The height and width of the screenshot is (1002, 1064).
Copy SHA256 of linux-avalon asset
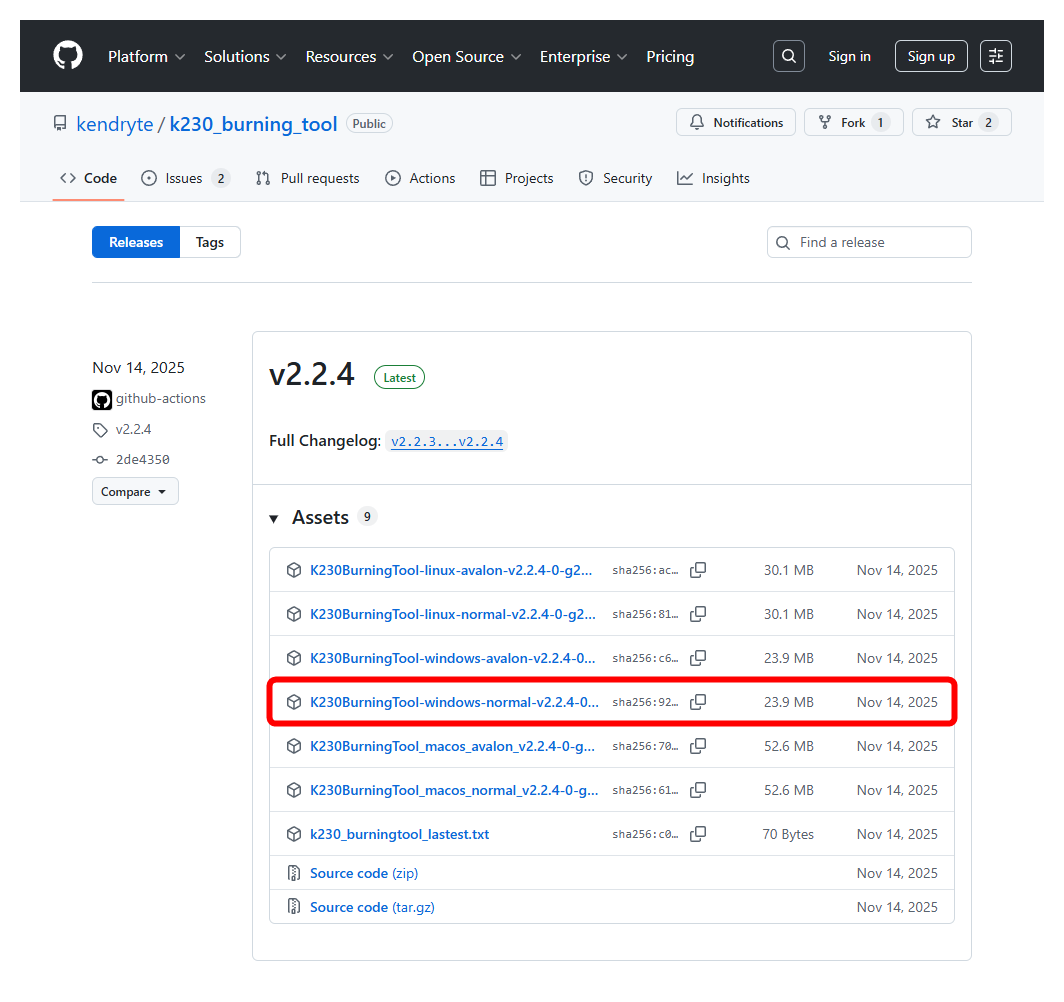point(698,570)
